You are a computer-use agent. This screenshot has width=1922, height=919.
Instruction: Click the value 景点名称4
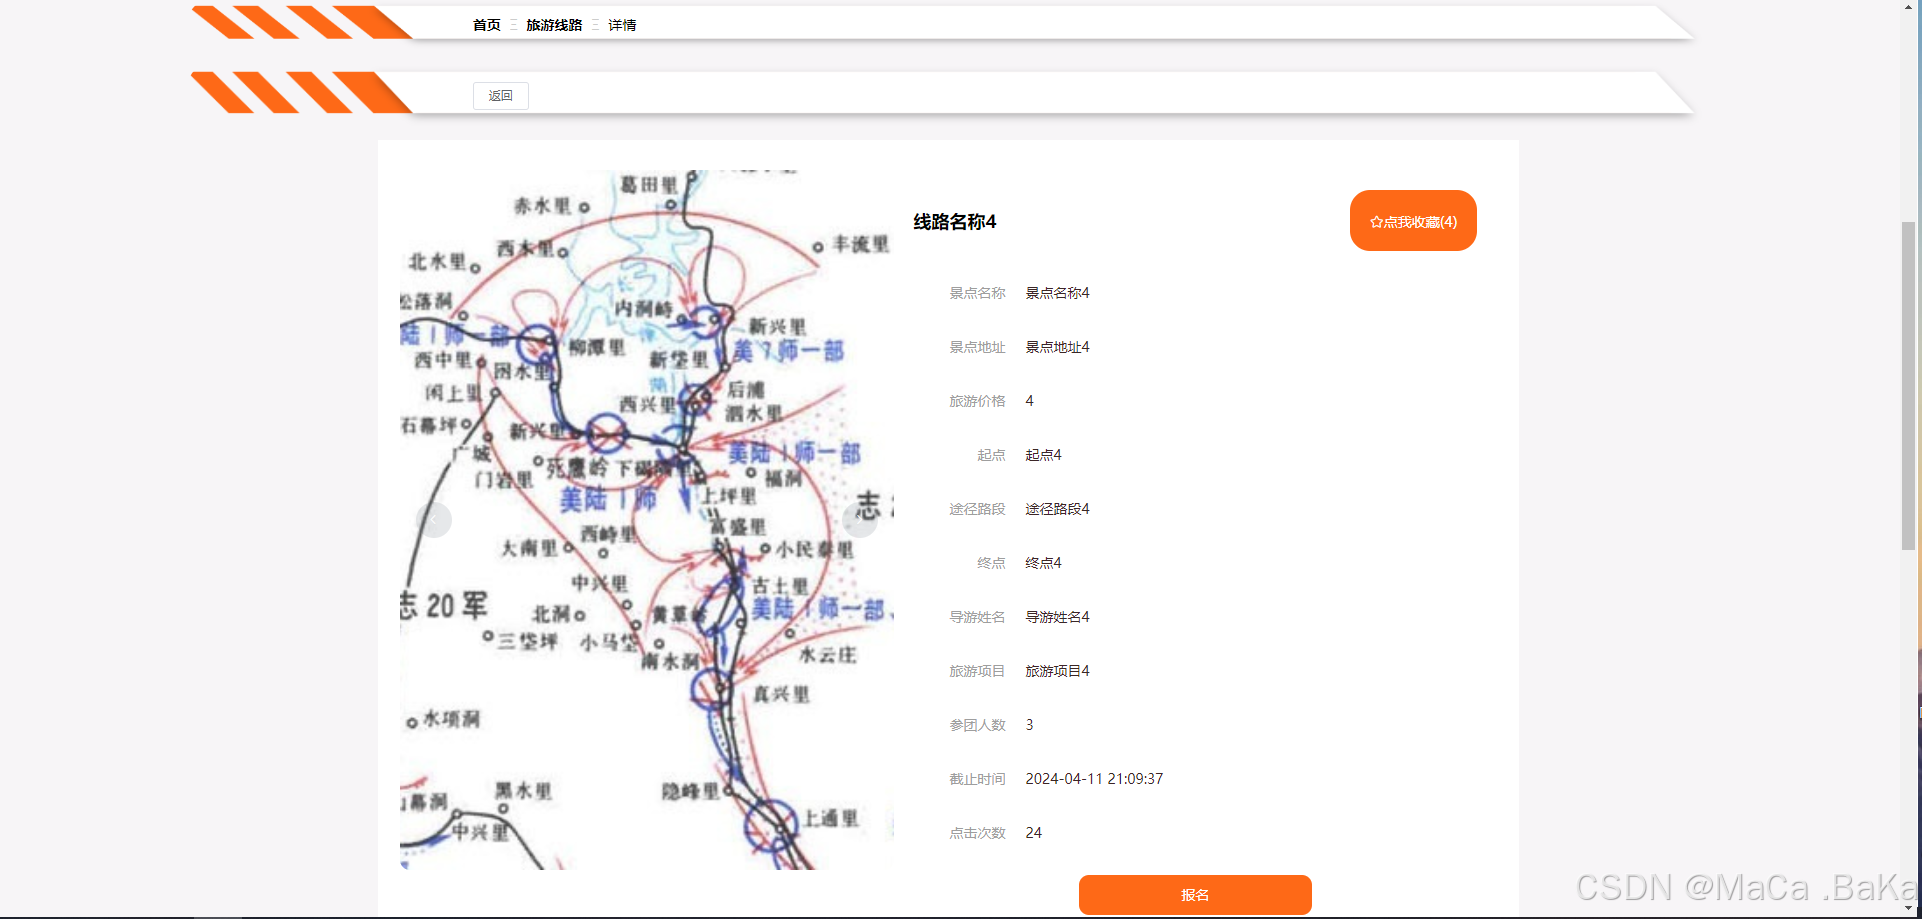click(x=1057, y=293)
